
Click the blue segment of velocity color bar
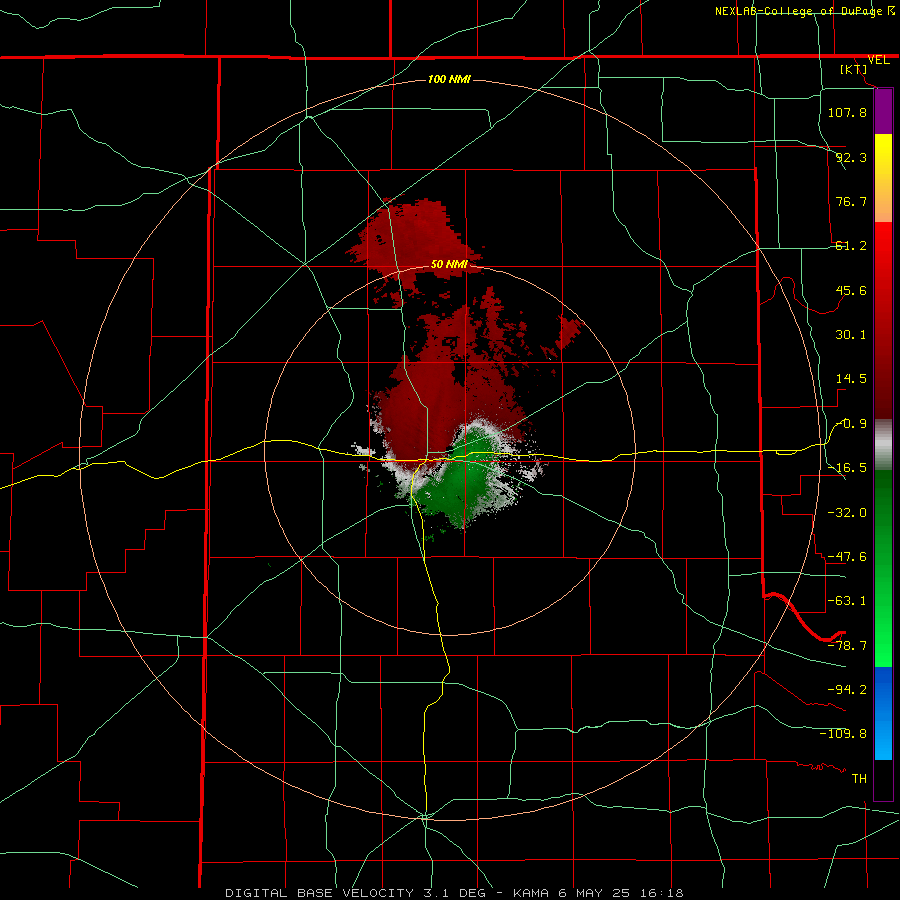pyautogui.click(x=883, y=713)
